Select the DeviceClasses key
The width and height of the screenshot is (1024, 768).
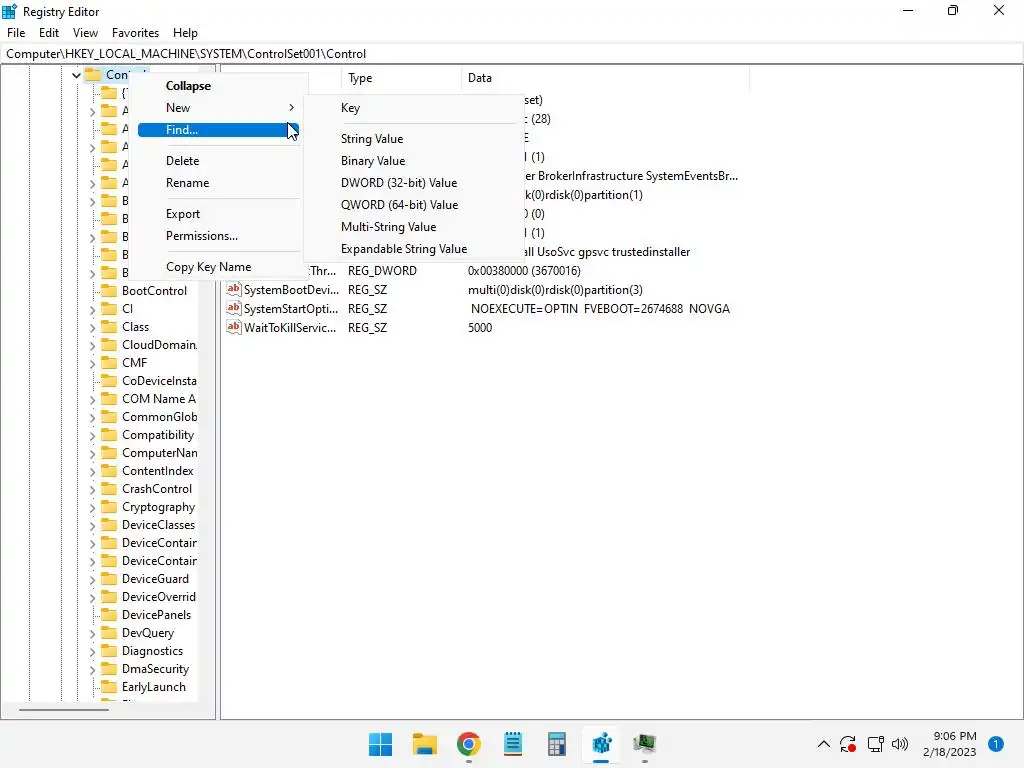[158, 525]
